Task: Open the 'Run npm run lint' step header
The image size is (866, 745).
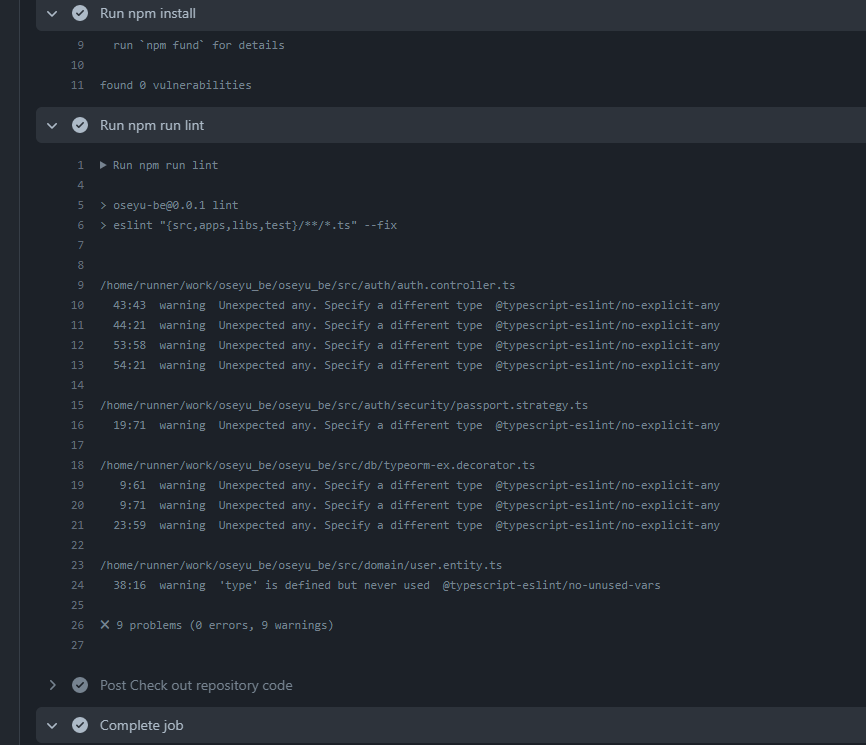Action: (x=451, y=125)
